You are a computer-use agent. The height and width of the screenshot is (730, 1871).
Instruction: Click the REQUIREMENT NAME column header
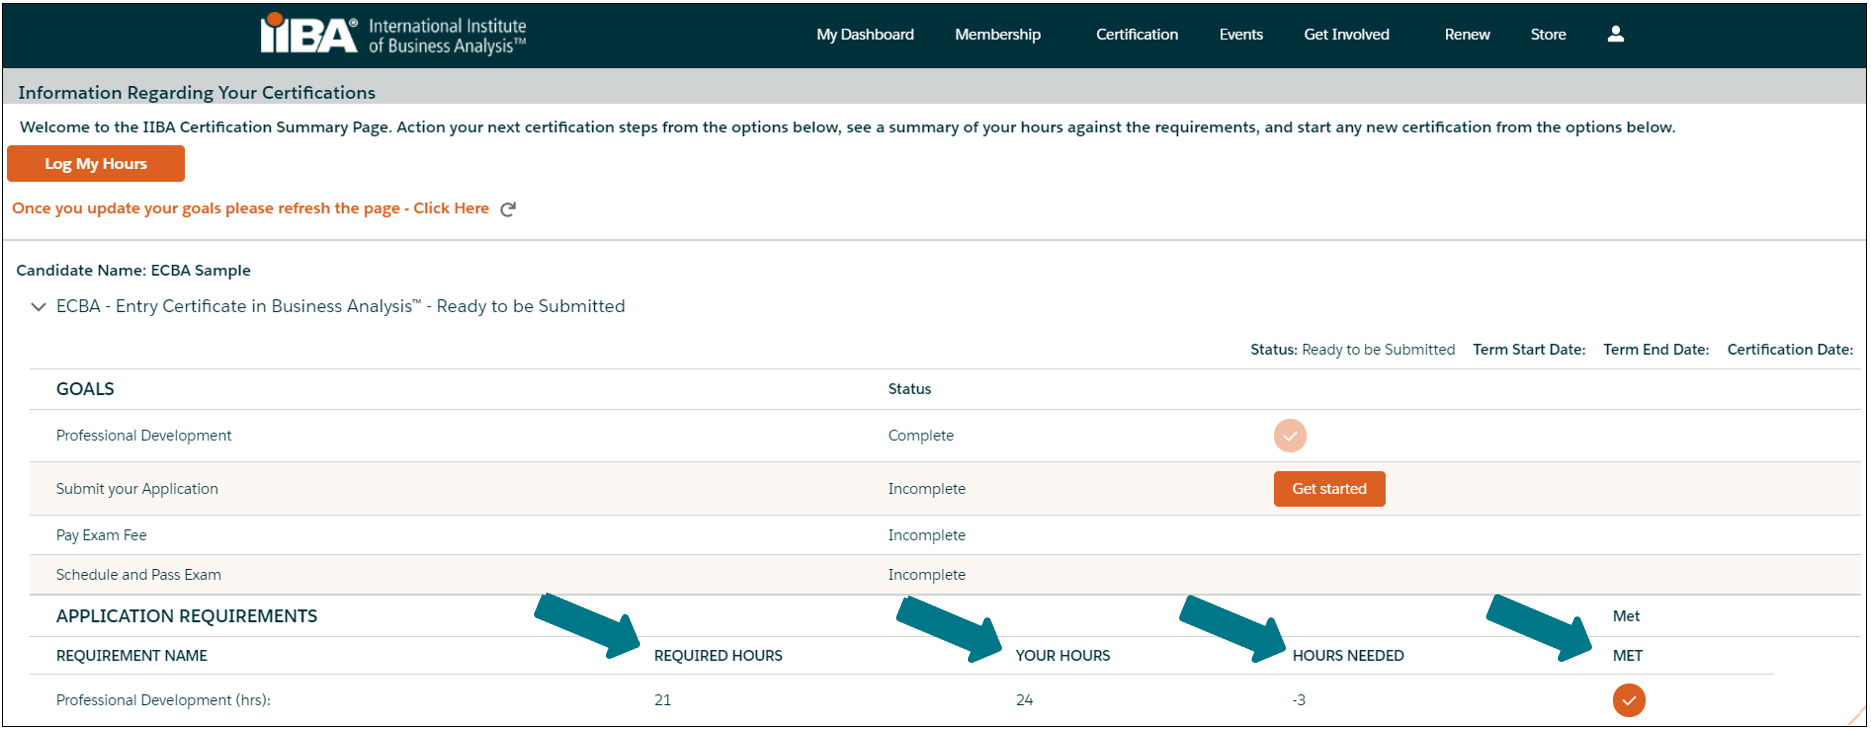132,656
